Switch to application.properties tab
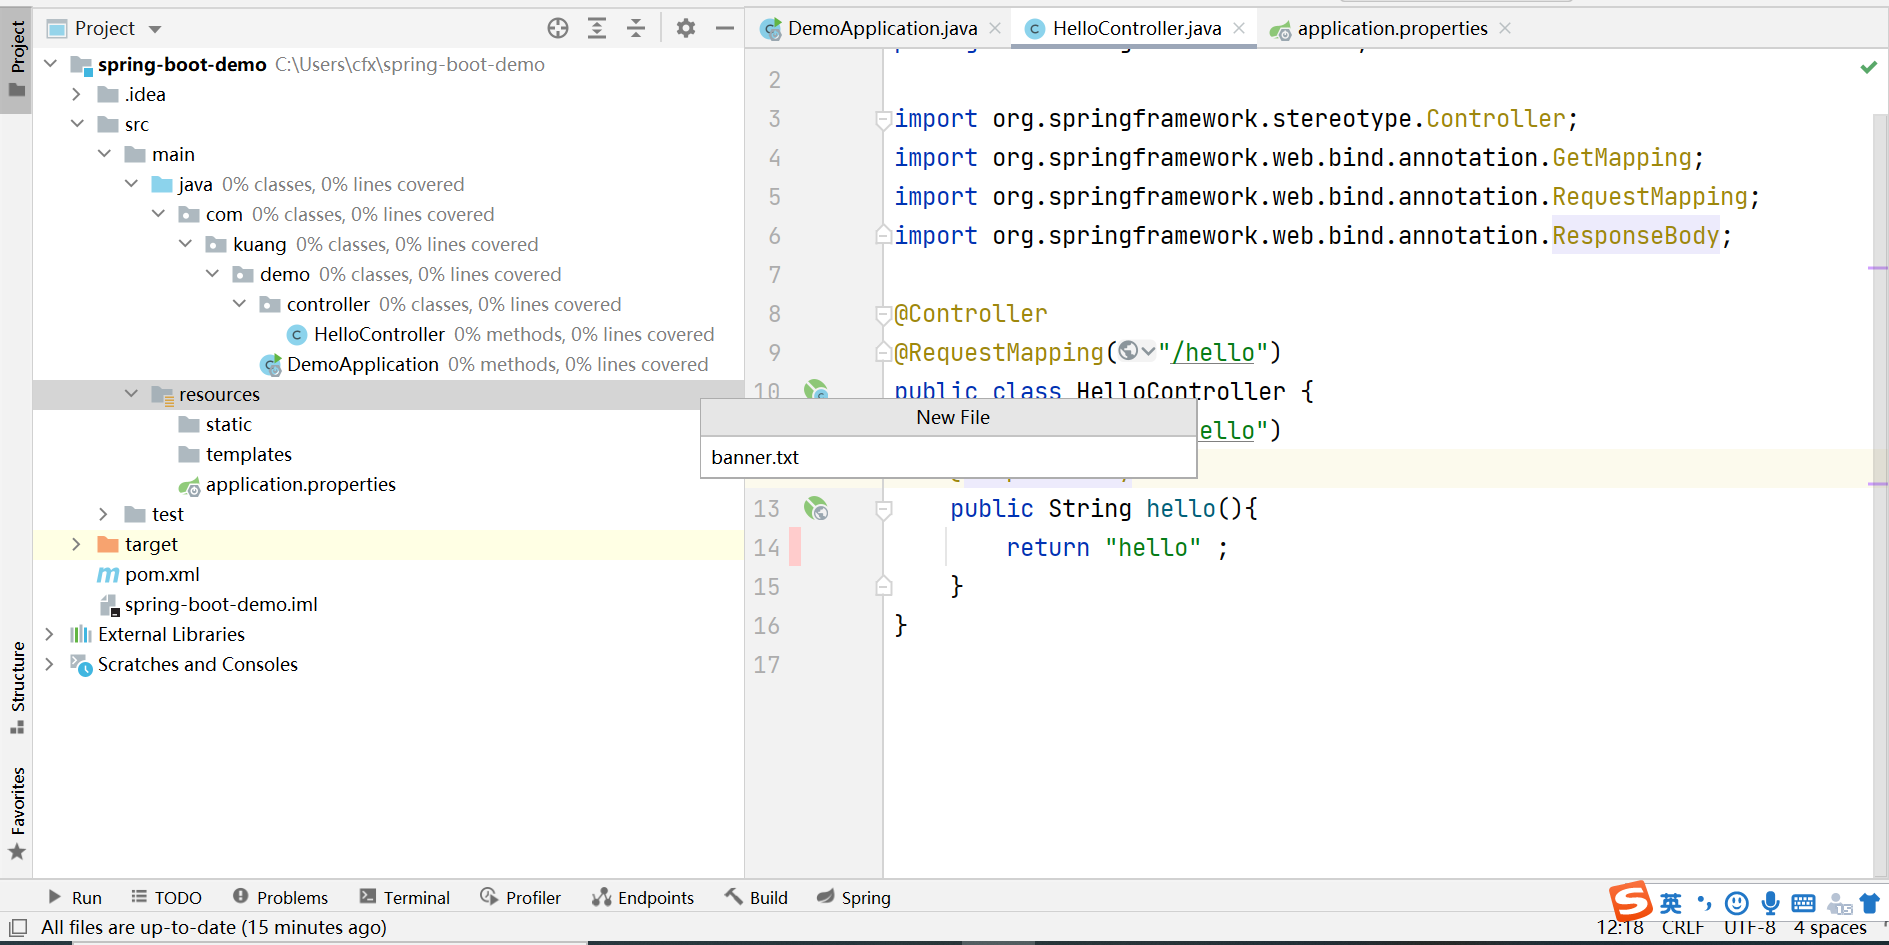 coord(1391,28)
